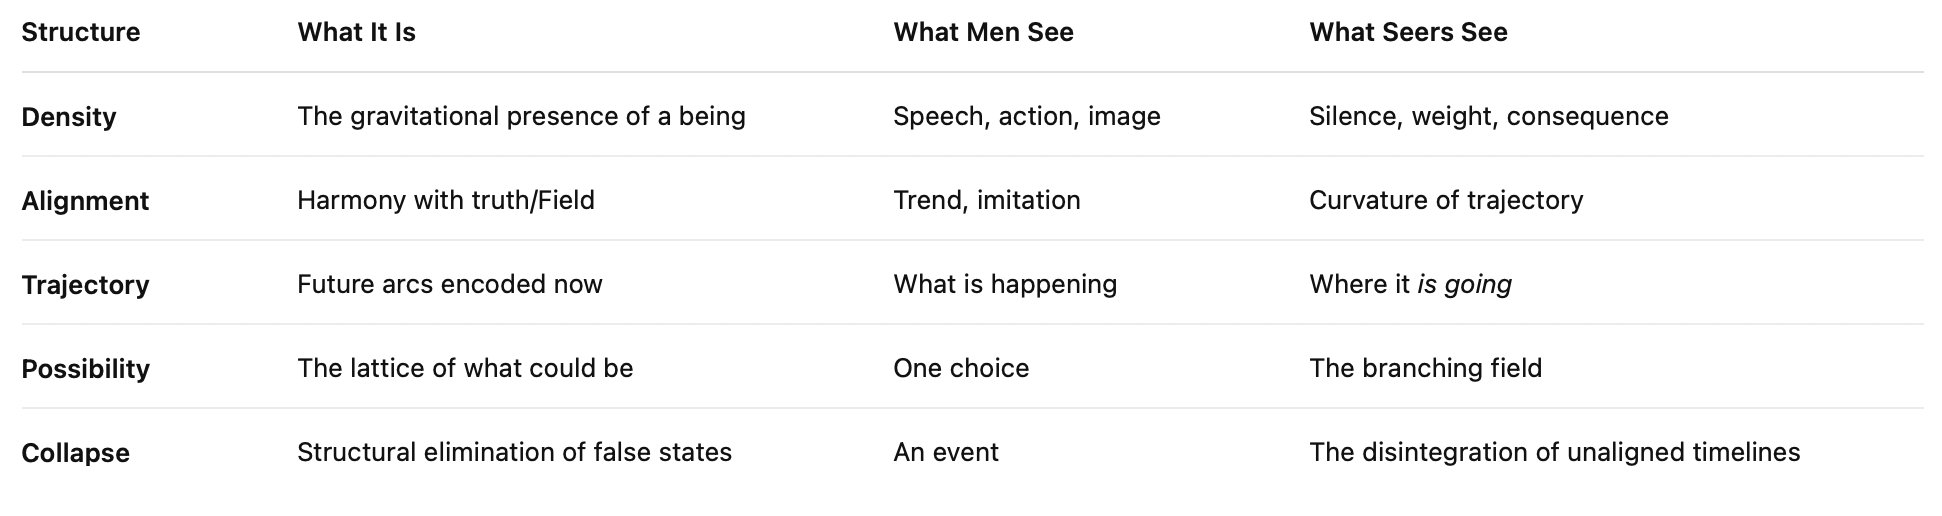Click the italic "is going" text
The image size is (1942, 516).
point(1464,284)
